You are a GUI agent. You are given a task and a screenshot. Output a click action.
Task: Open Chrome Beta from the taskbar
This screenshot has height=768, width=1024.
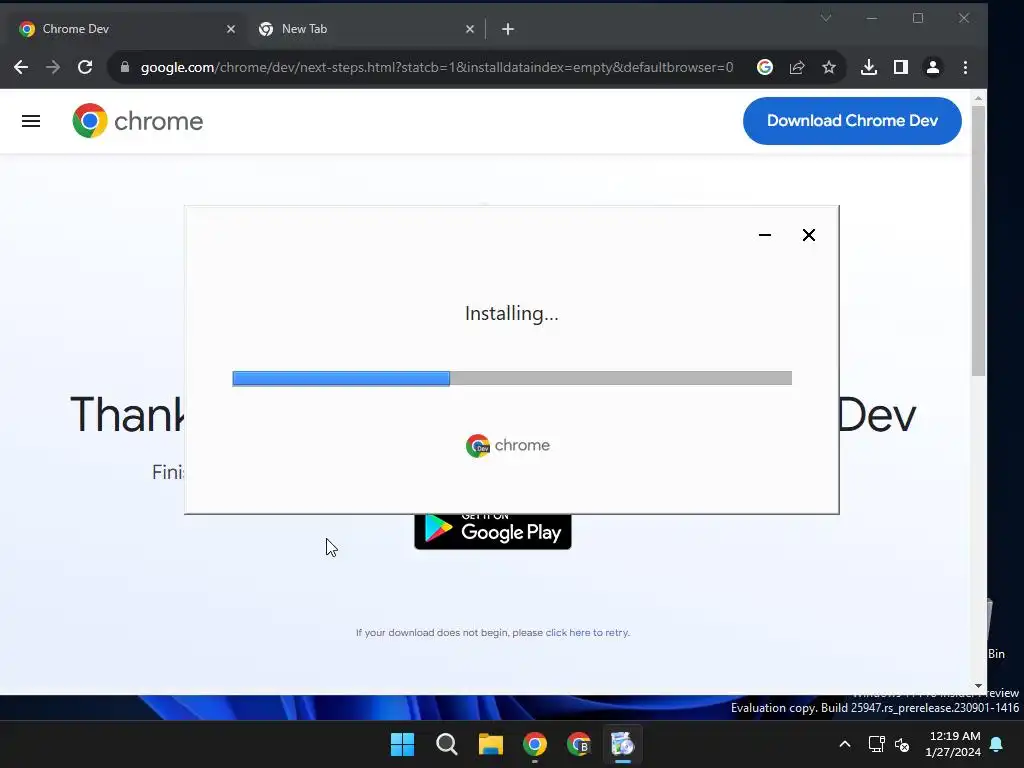point(579,744)
